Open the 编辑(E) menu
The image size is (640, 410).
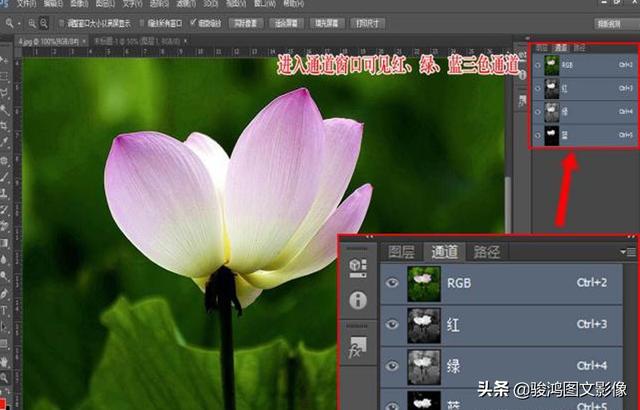(x=53, y=4)
